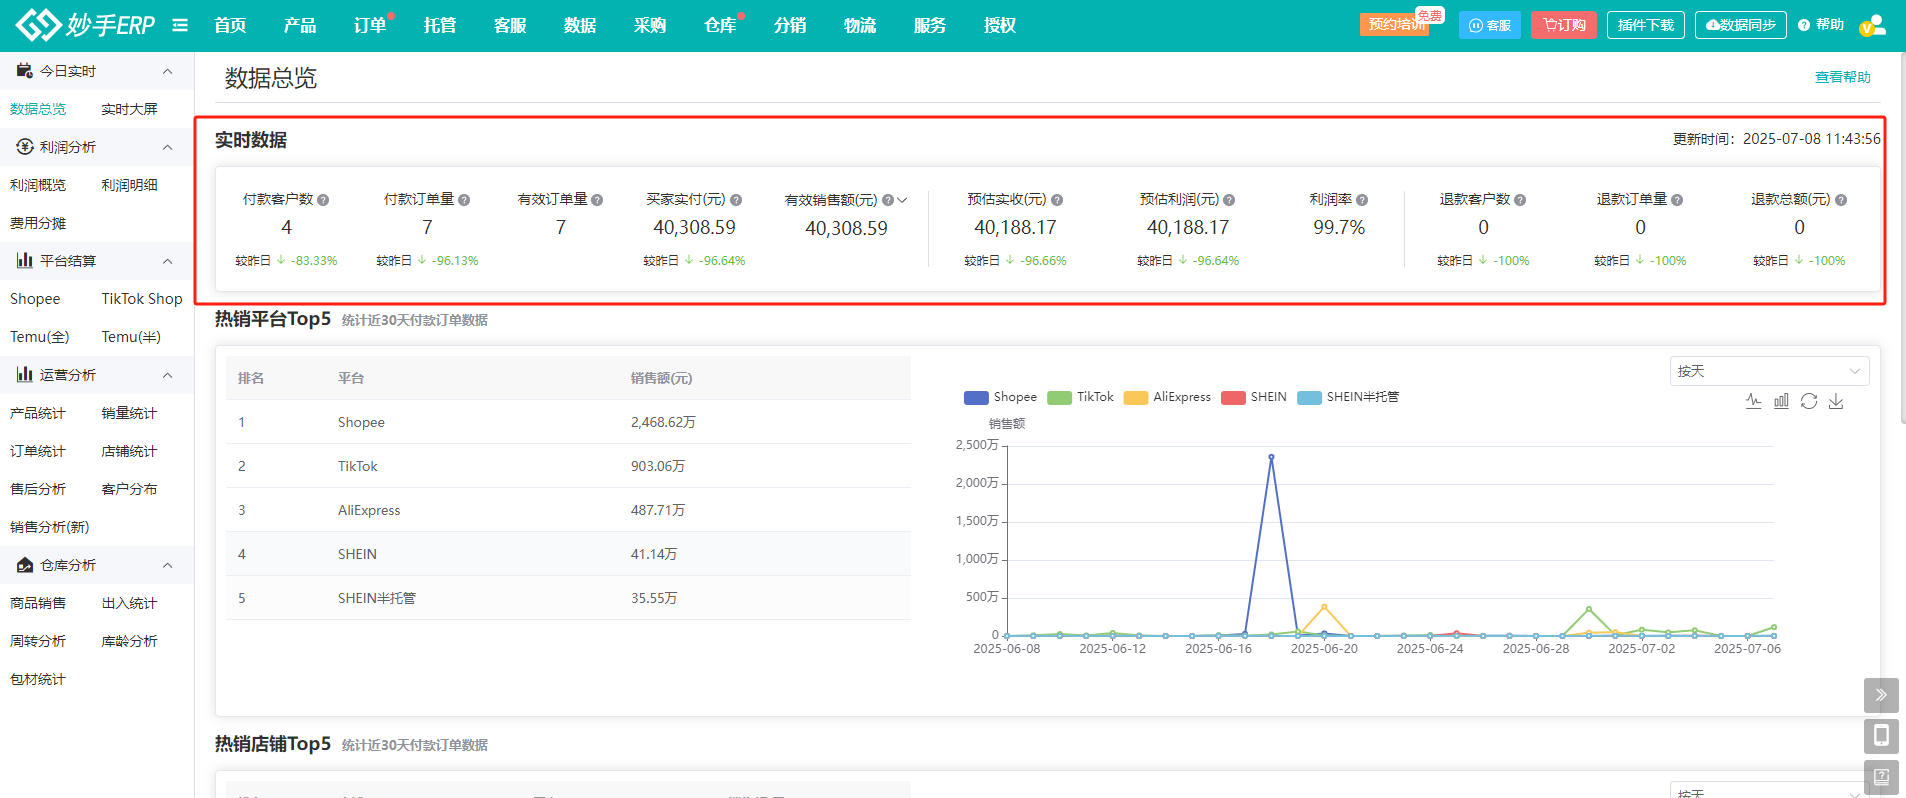Toggle Shopee series in chart legend
The image size is (1906, 798).
tap(1000, 397)
